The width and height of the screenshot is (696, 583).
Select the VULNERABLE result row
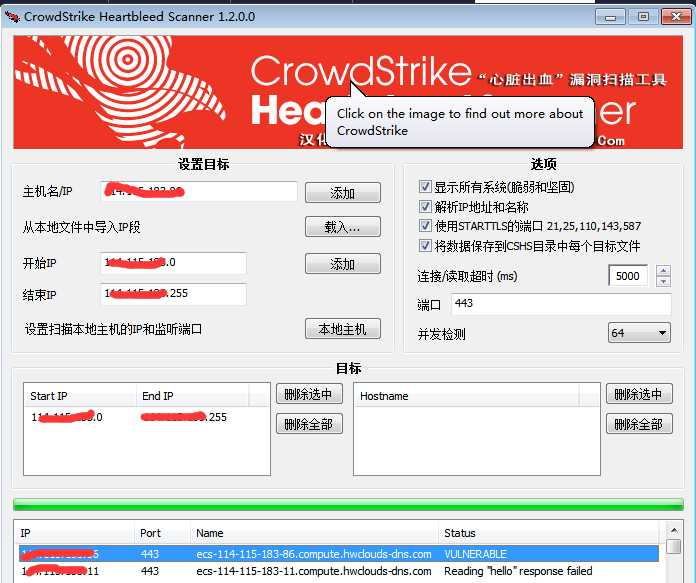339,554
